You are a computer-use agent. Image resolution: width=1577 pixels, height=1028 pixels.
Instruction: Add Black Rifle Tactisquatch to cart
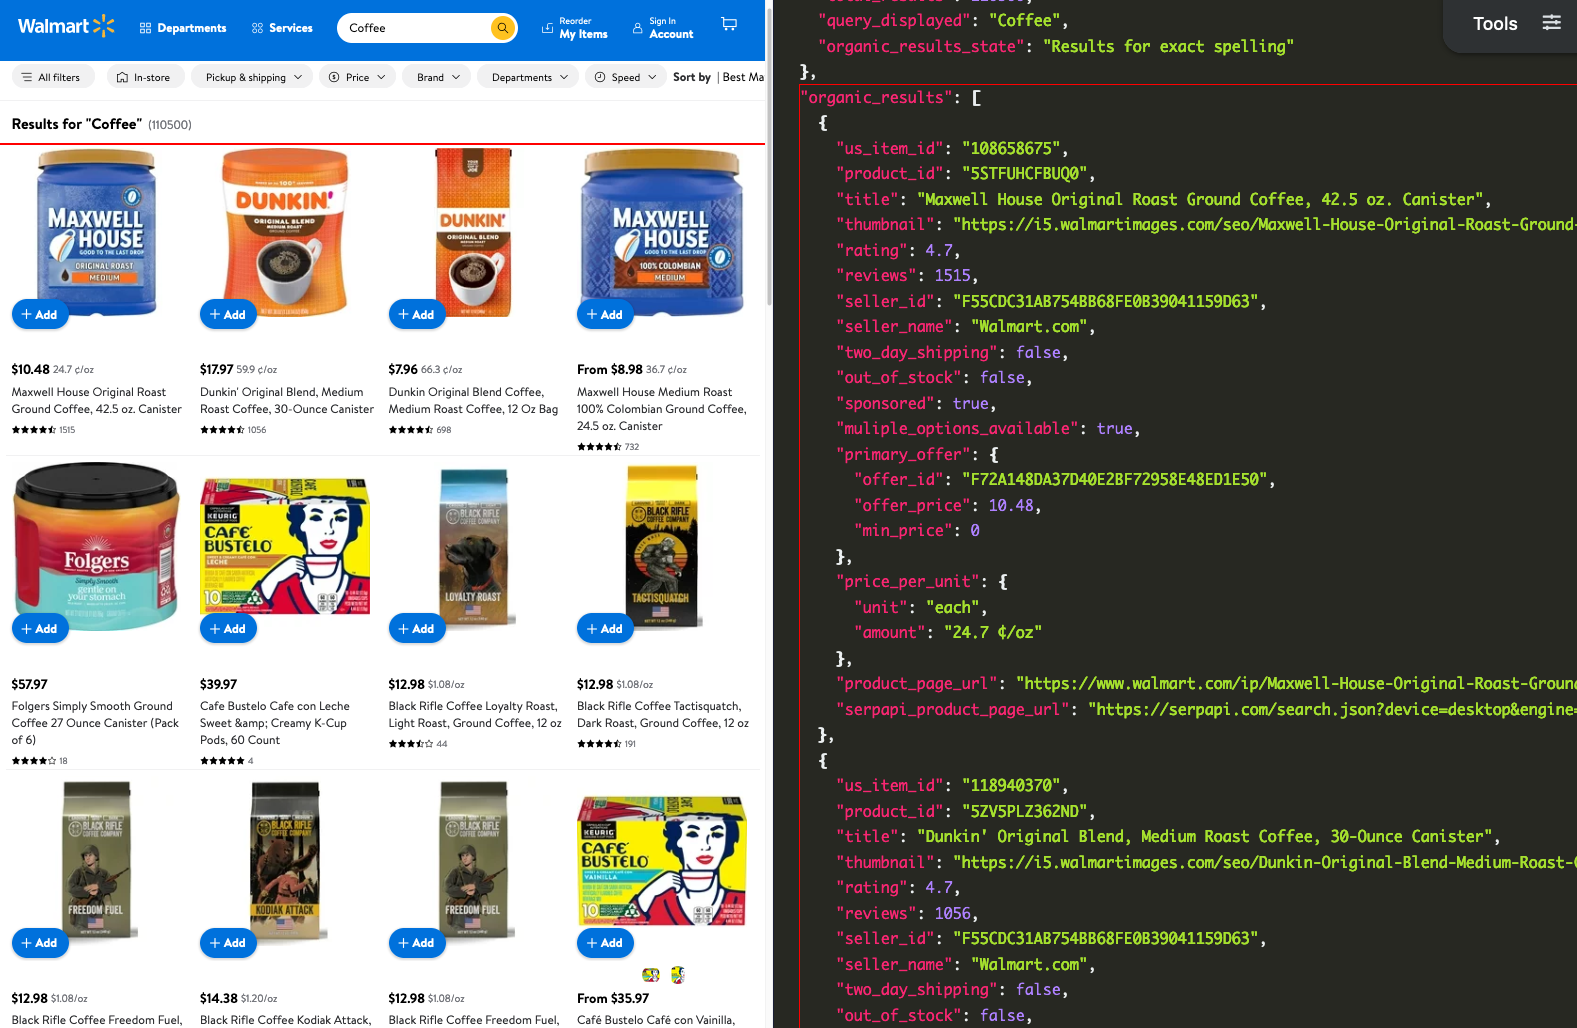pos(605,628)
